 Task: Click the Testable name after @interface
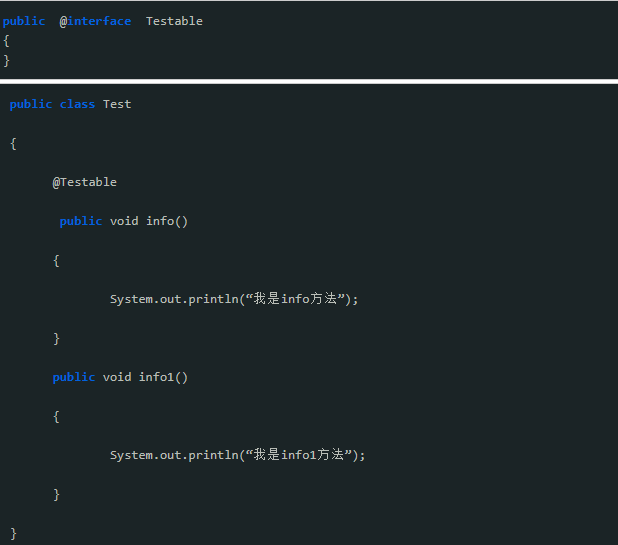[x=174, y=21]
